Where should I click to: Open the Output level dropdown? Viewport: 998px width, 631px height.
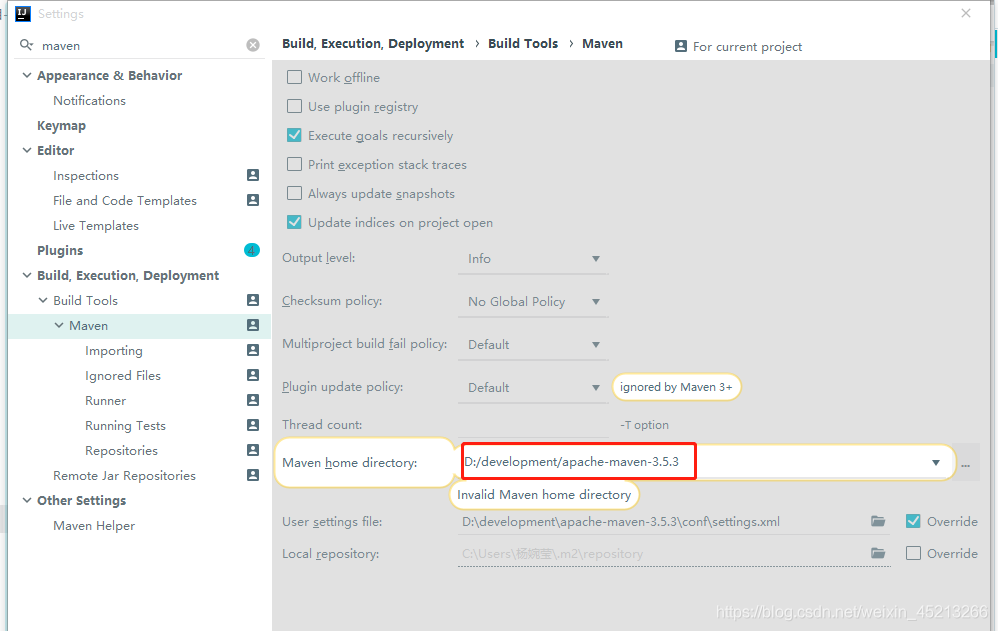[x=533, y=259]
